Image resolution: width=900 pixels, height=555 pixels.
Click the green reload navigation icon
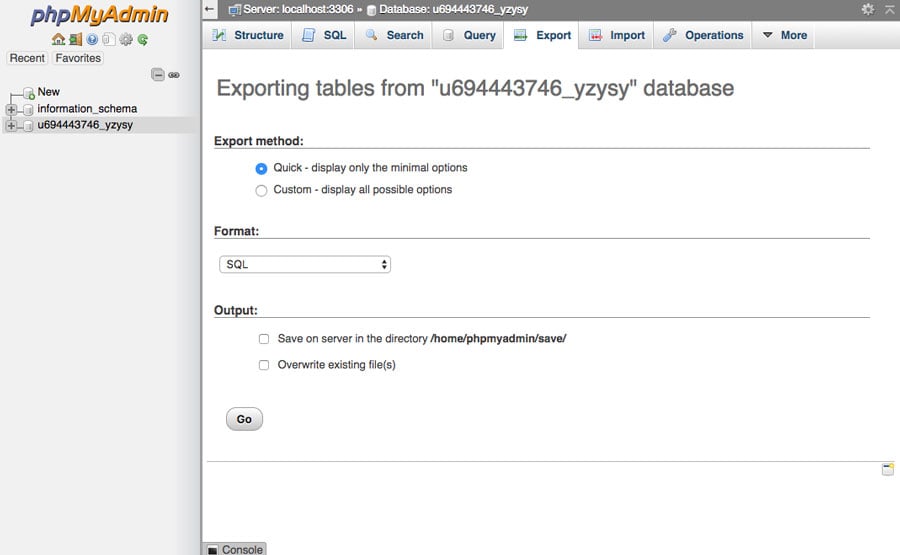pos(143,40)
